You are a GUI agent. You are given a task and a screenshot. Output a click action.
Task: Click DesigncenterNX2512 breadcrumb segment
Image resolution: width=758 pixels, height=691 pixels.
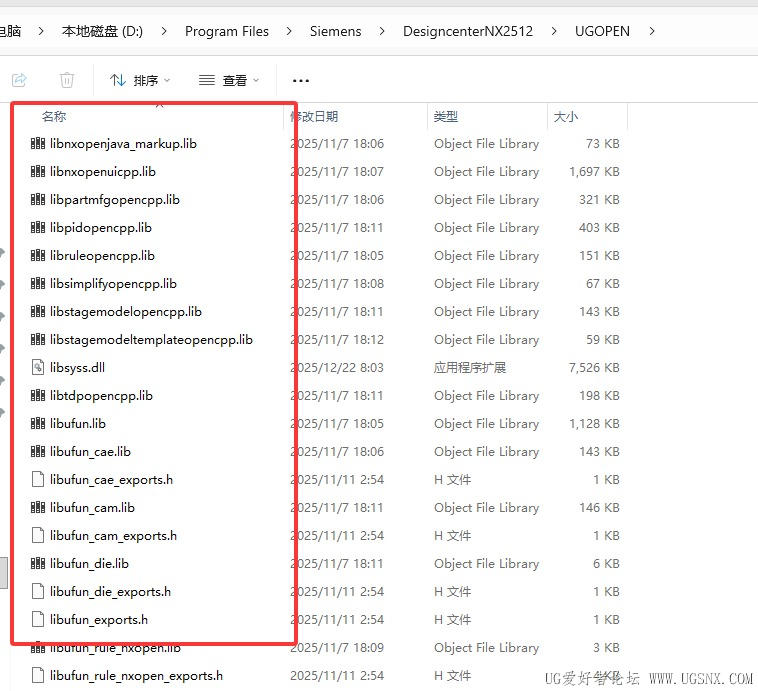(x=467, y=31)
